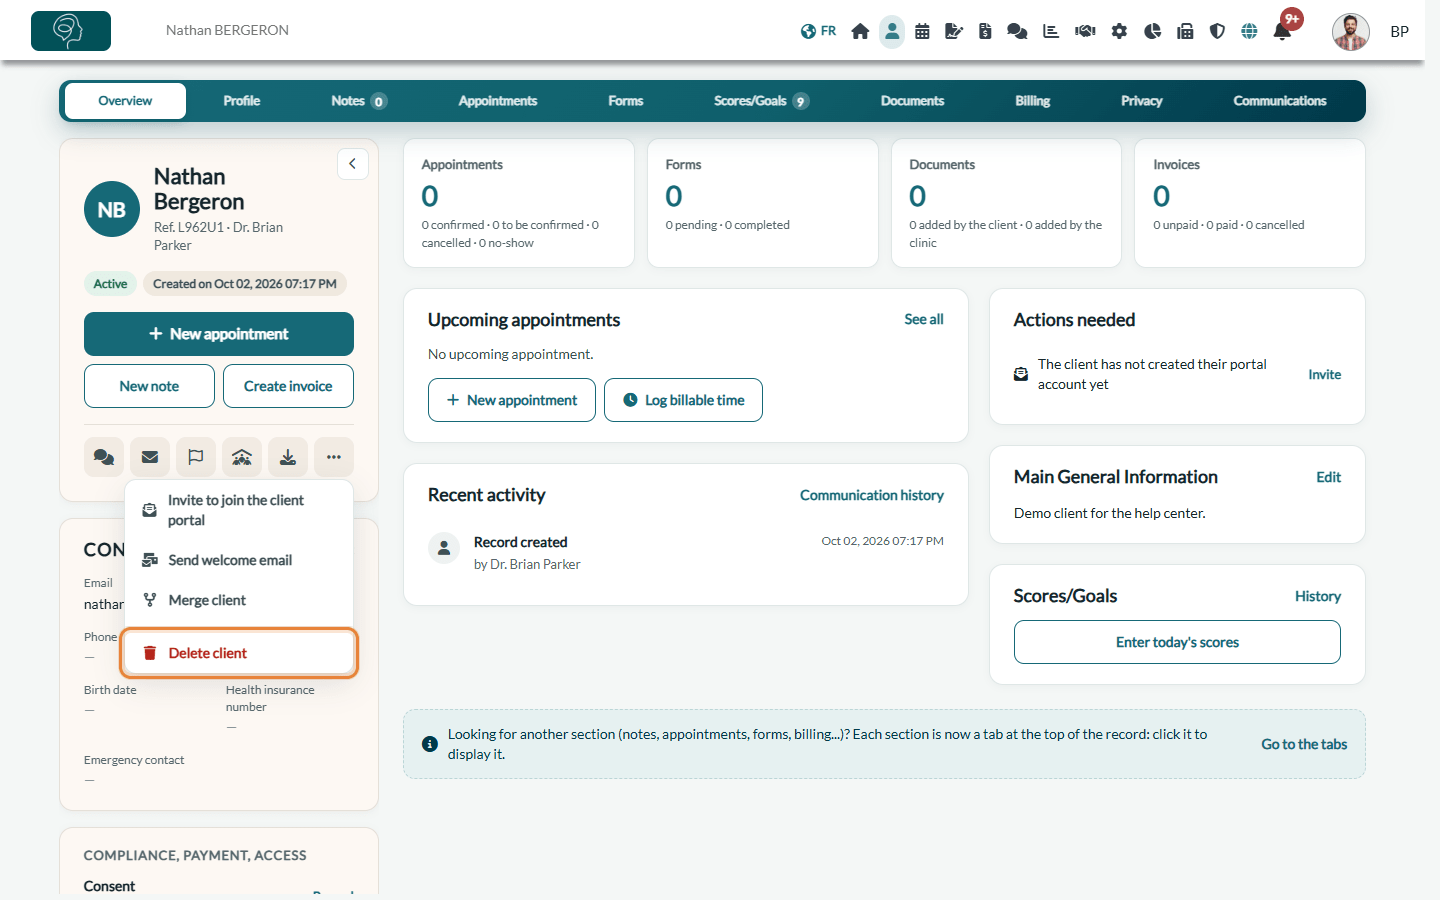Choose Merge client in the menu
The width and height of the screenshot is (1440, 900).
click(x=239, y=600)
